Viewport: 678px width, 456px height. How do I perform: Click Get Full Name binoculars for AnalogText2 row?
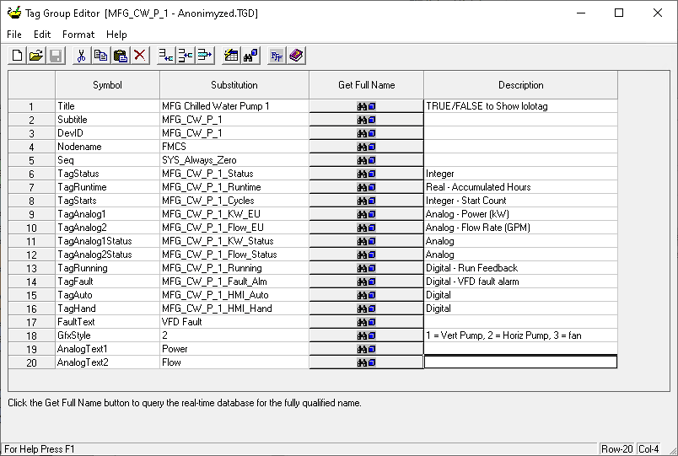coord(366,363)
